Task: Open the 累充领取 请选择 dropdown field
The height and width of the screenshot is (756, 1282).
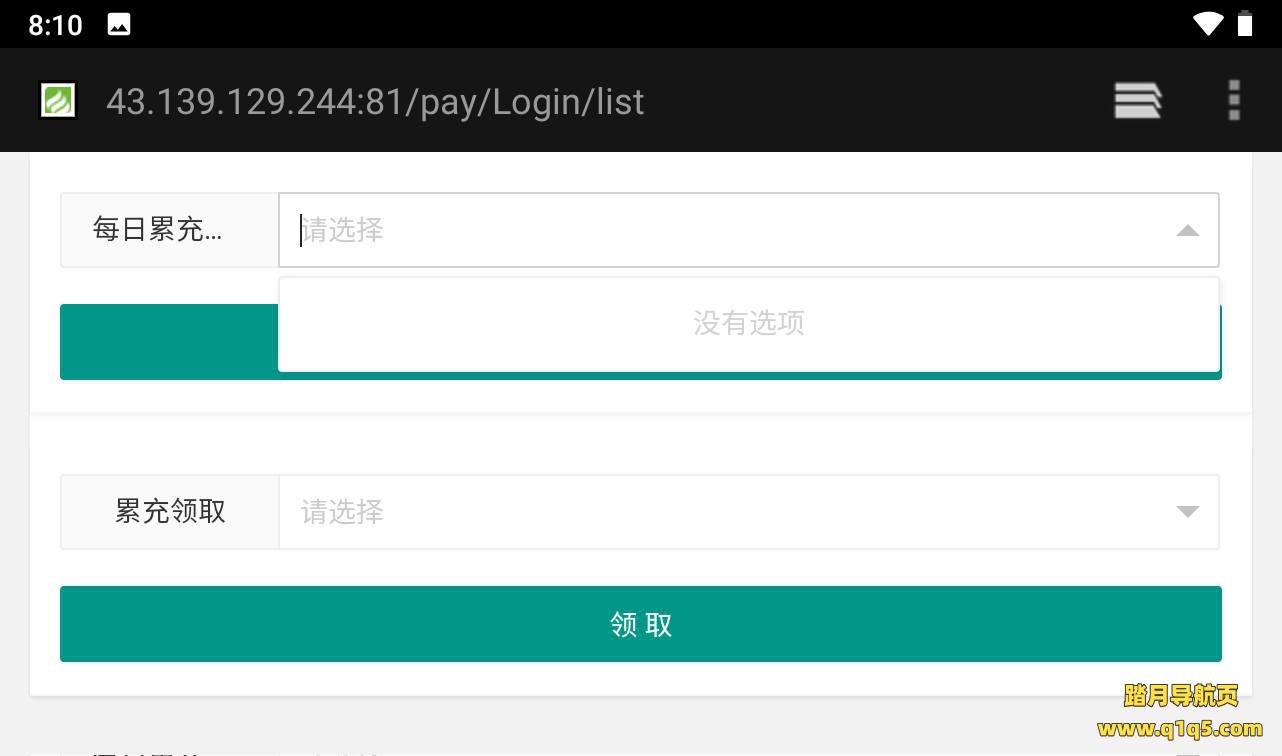Action: pos(749,512)
